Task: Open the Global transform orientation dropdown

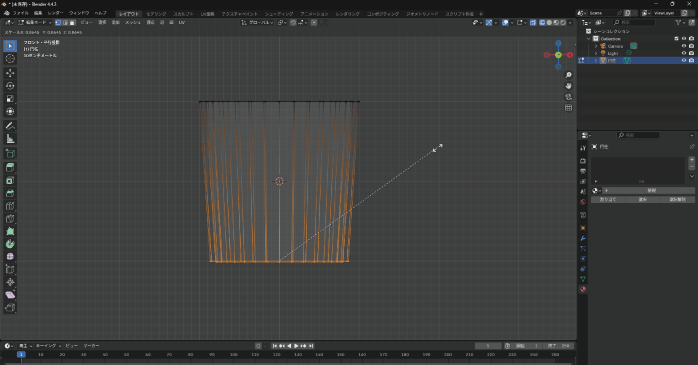Action: (257, 22)
